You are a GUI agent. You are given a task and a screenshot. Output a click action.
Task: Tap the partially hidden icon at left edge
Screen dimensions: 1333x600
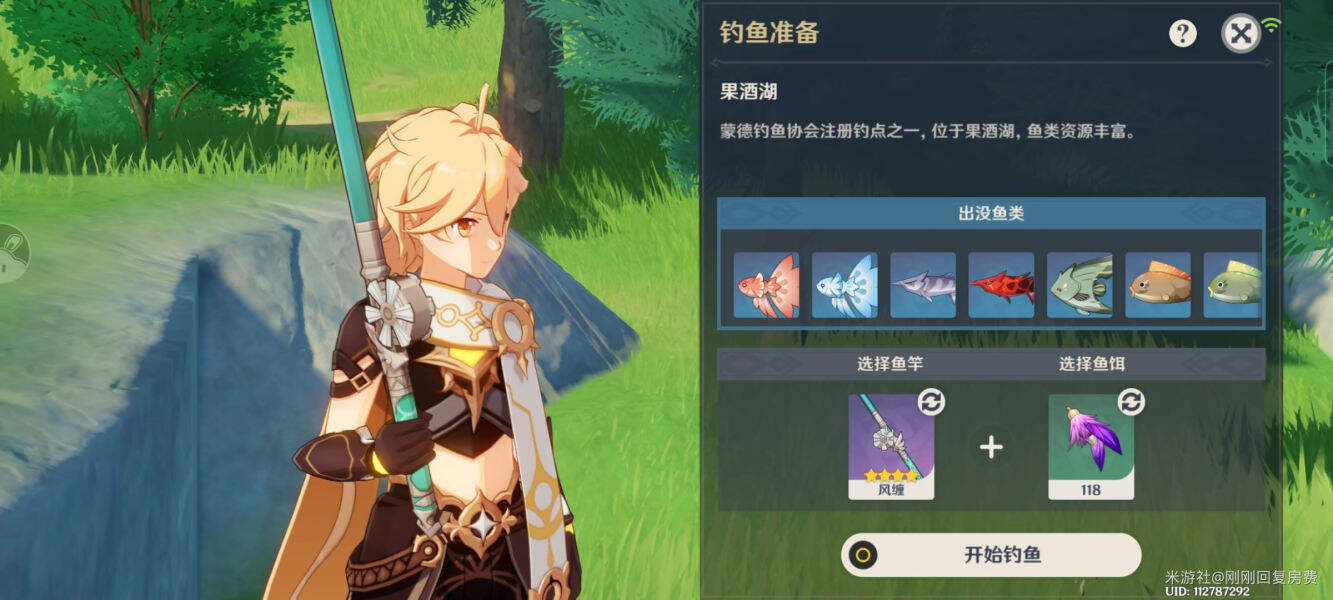(x=11, y=253)
